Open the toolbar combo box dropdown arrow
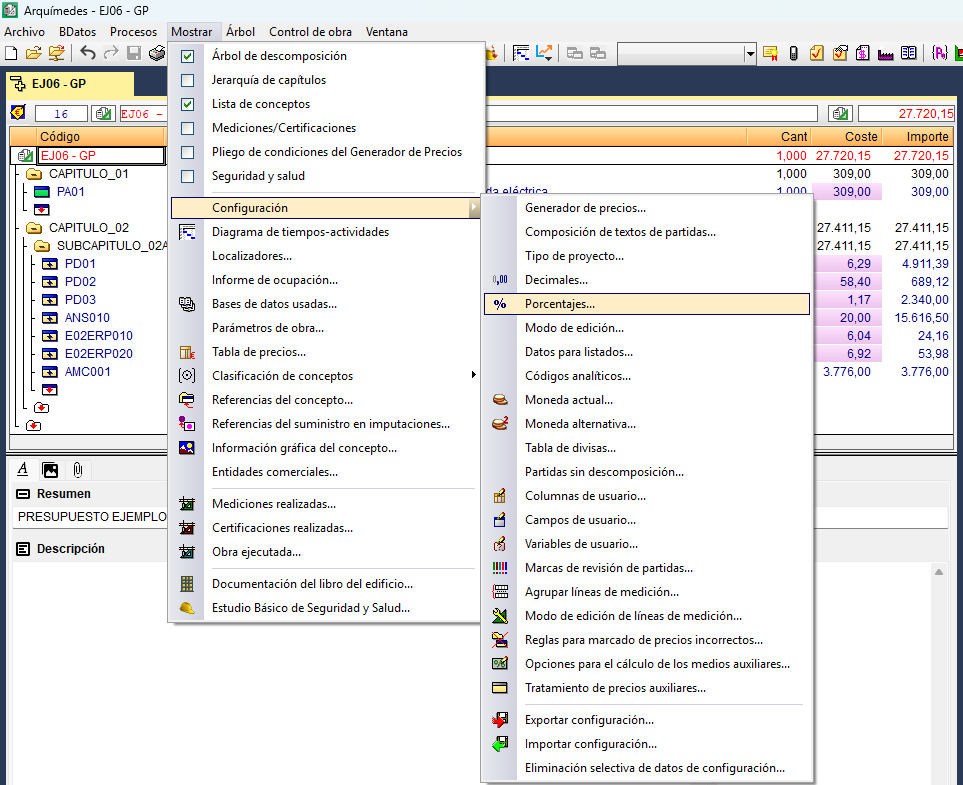Image resolution: width=963 pixels, height=785 pixels. (x=750, y=53)
